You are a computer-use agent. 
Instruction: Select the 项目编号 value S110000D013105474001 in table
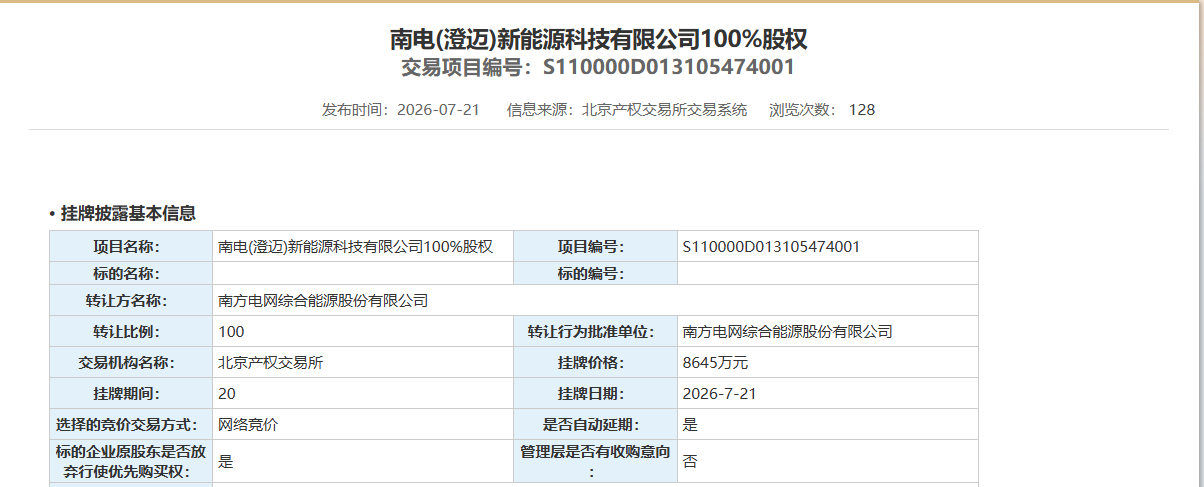pos(771,247)
